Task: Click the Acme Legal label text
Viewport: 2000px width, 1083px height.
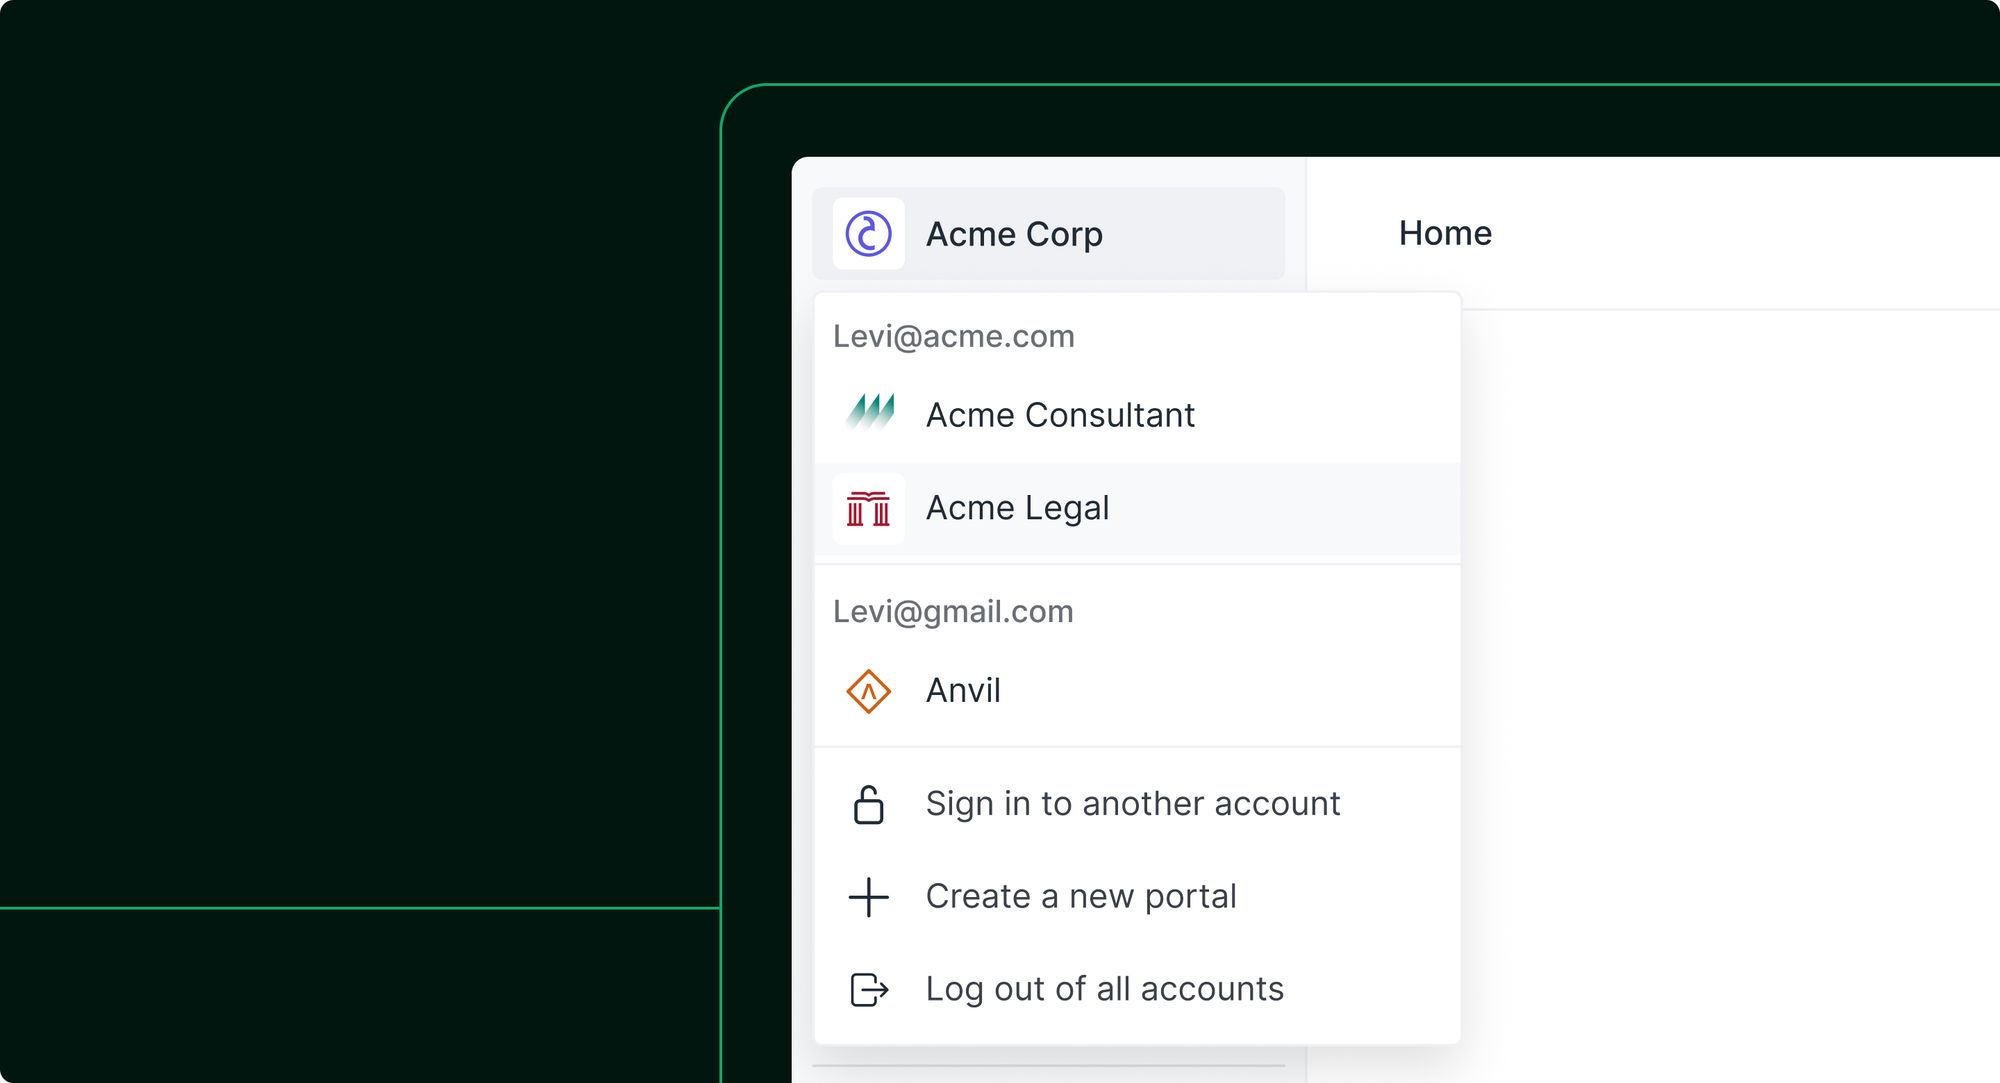Action: tap(1017, 509)
